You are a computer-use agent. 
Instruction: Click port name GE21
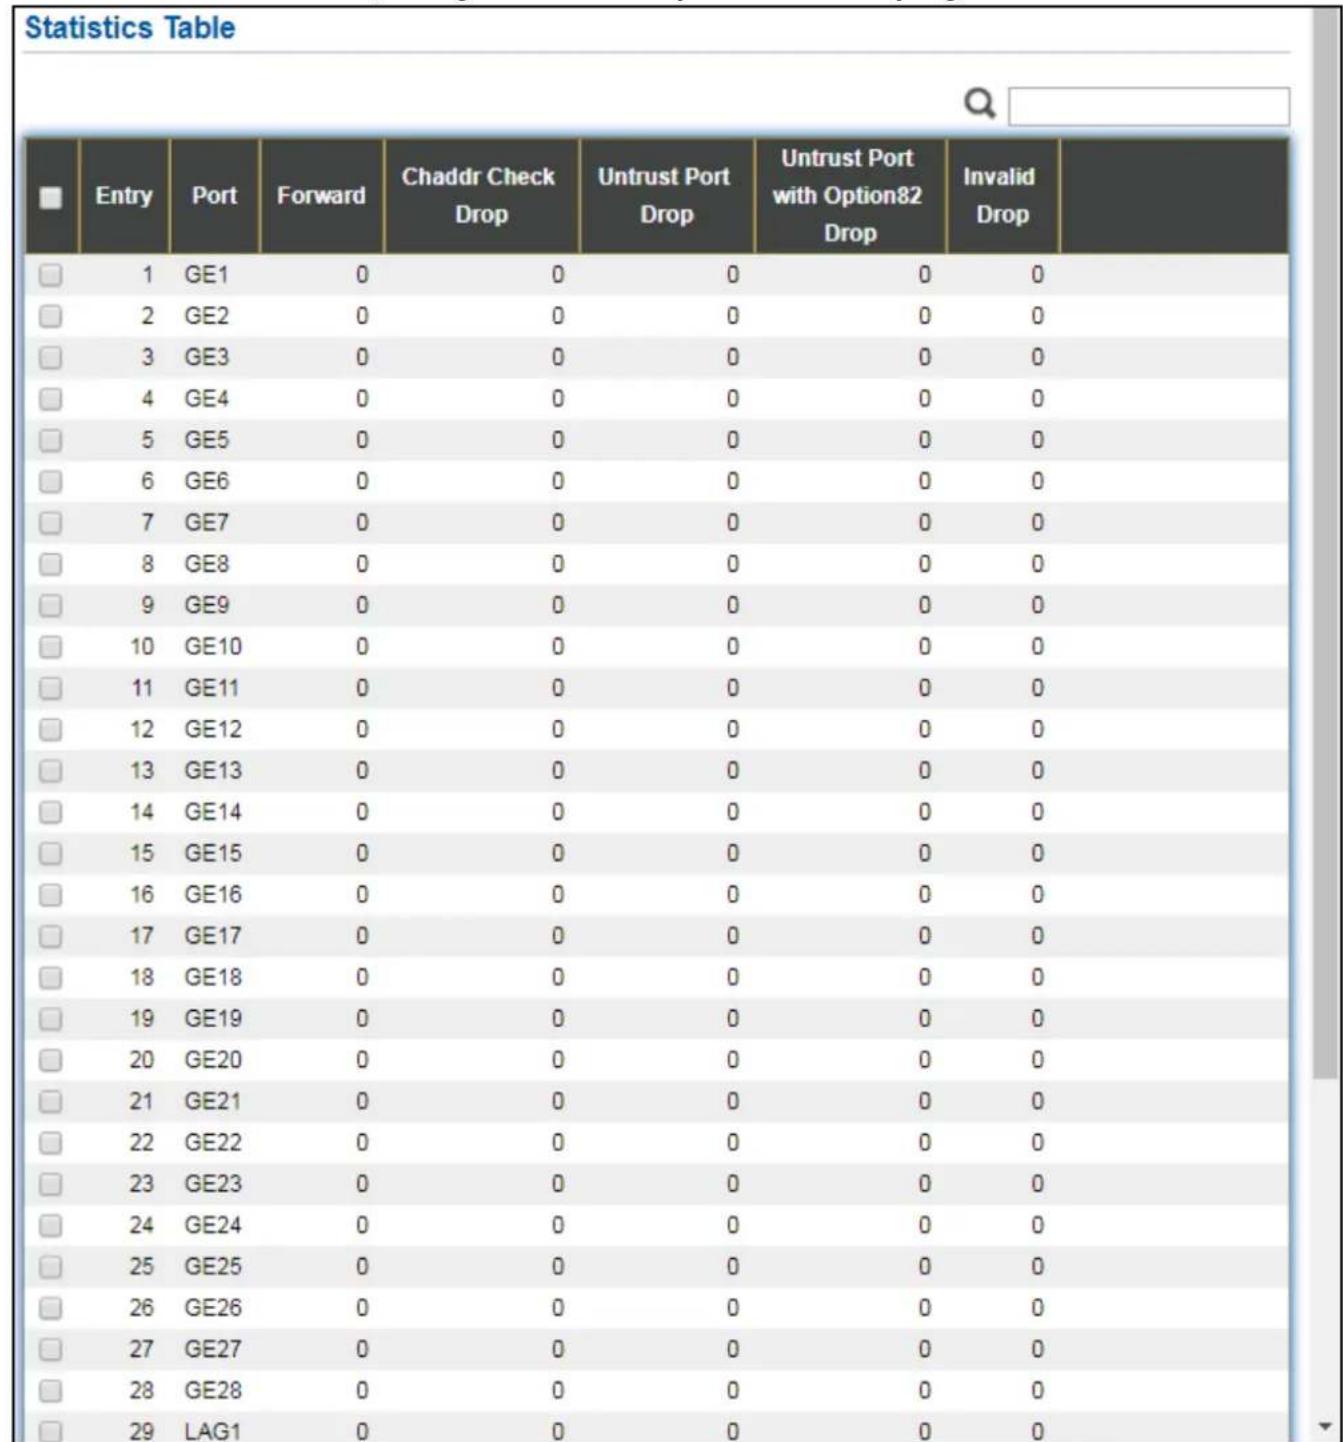pyautogui.click(x=213, y=1102)
